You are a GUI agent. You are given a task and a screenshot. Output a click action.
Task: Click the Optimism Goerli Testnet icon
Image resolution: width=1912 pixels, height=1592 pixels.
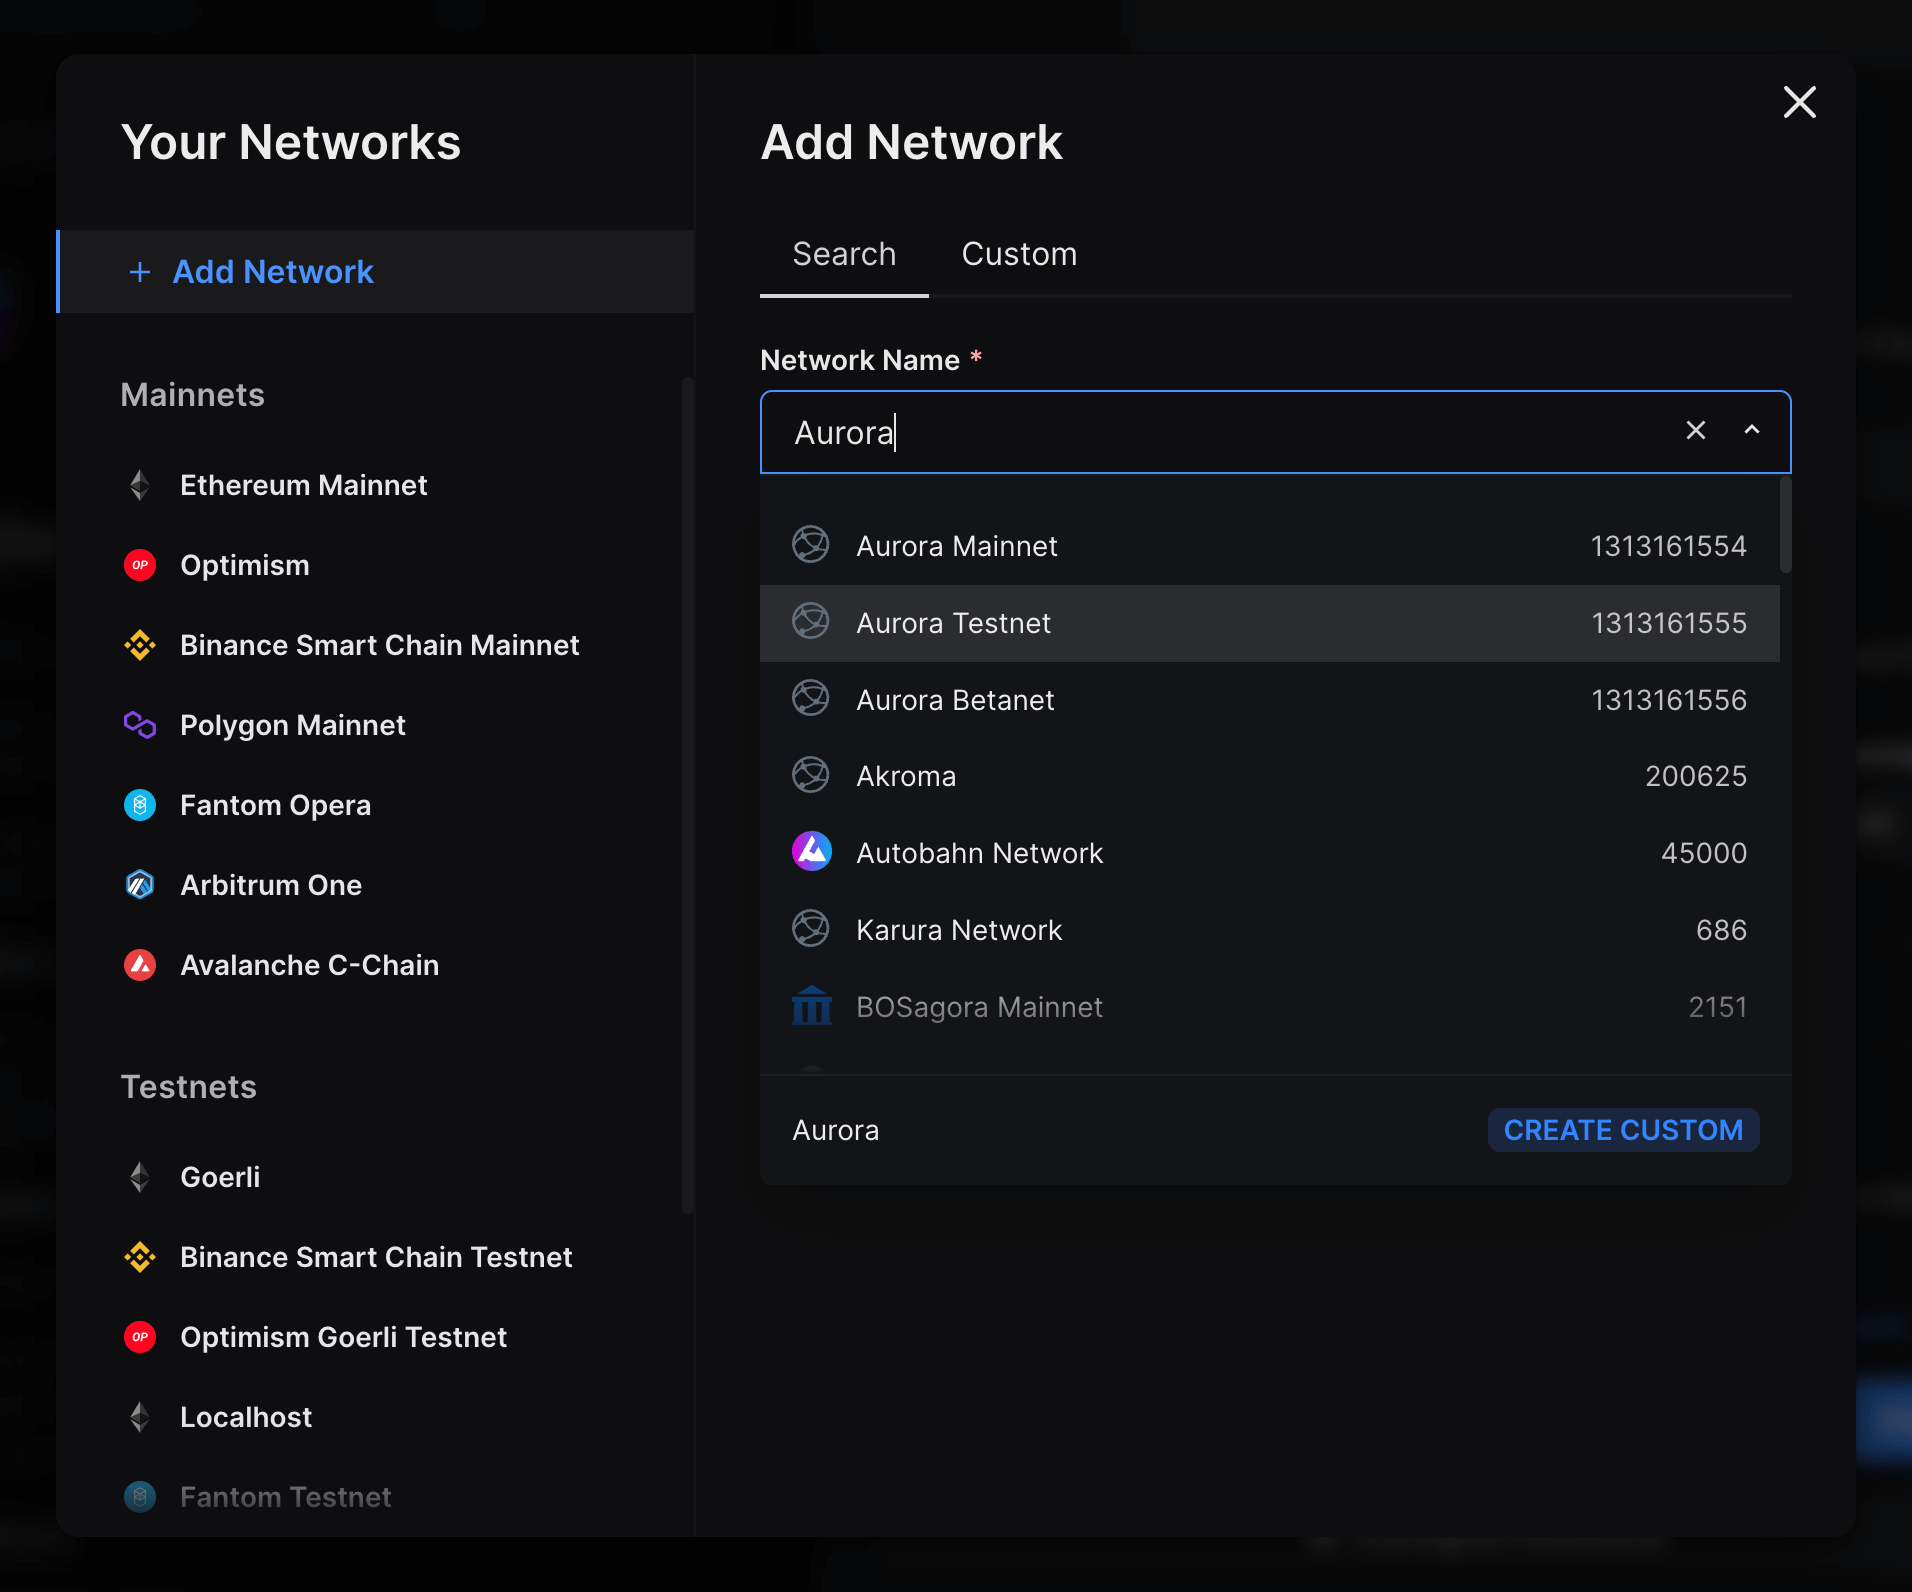click(x=140, y=1337)
